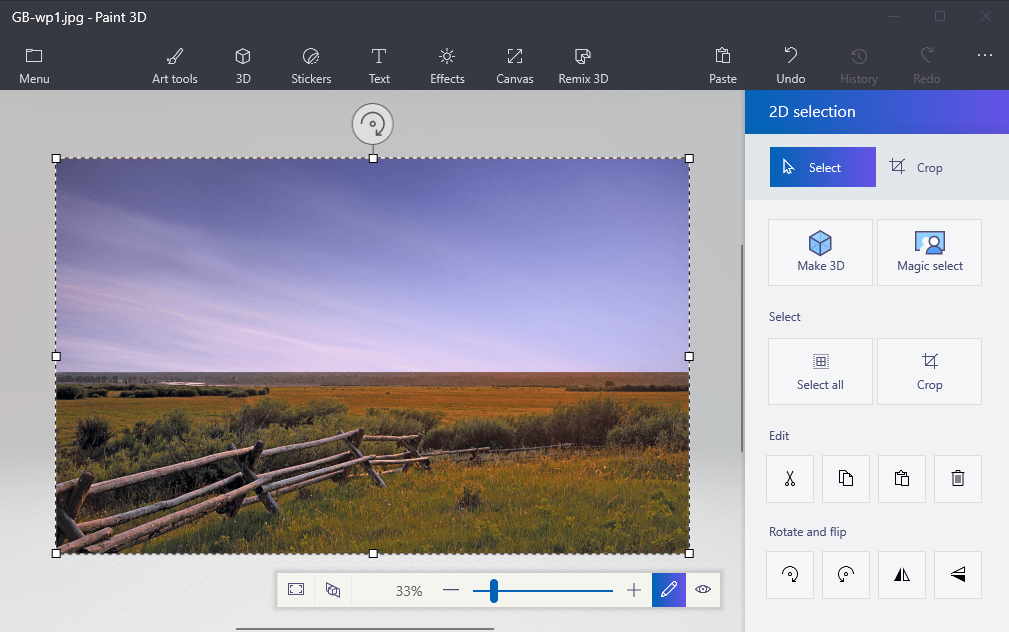The width and height of the screenshot is (1009, 632).
Task: Click the bottom-right selection handle
Action: 689,553
